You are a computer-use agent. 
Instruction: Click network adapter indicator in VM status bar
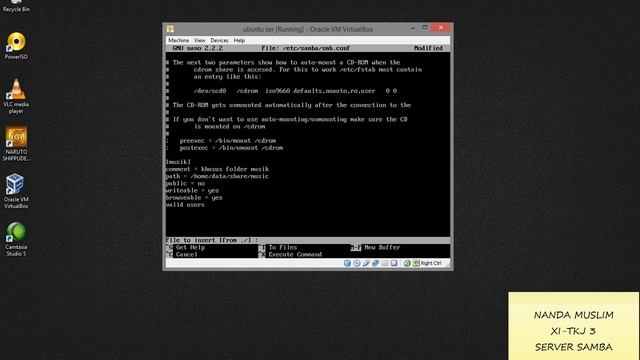(x=376, y=263)
